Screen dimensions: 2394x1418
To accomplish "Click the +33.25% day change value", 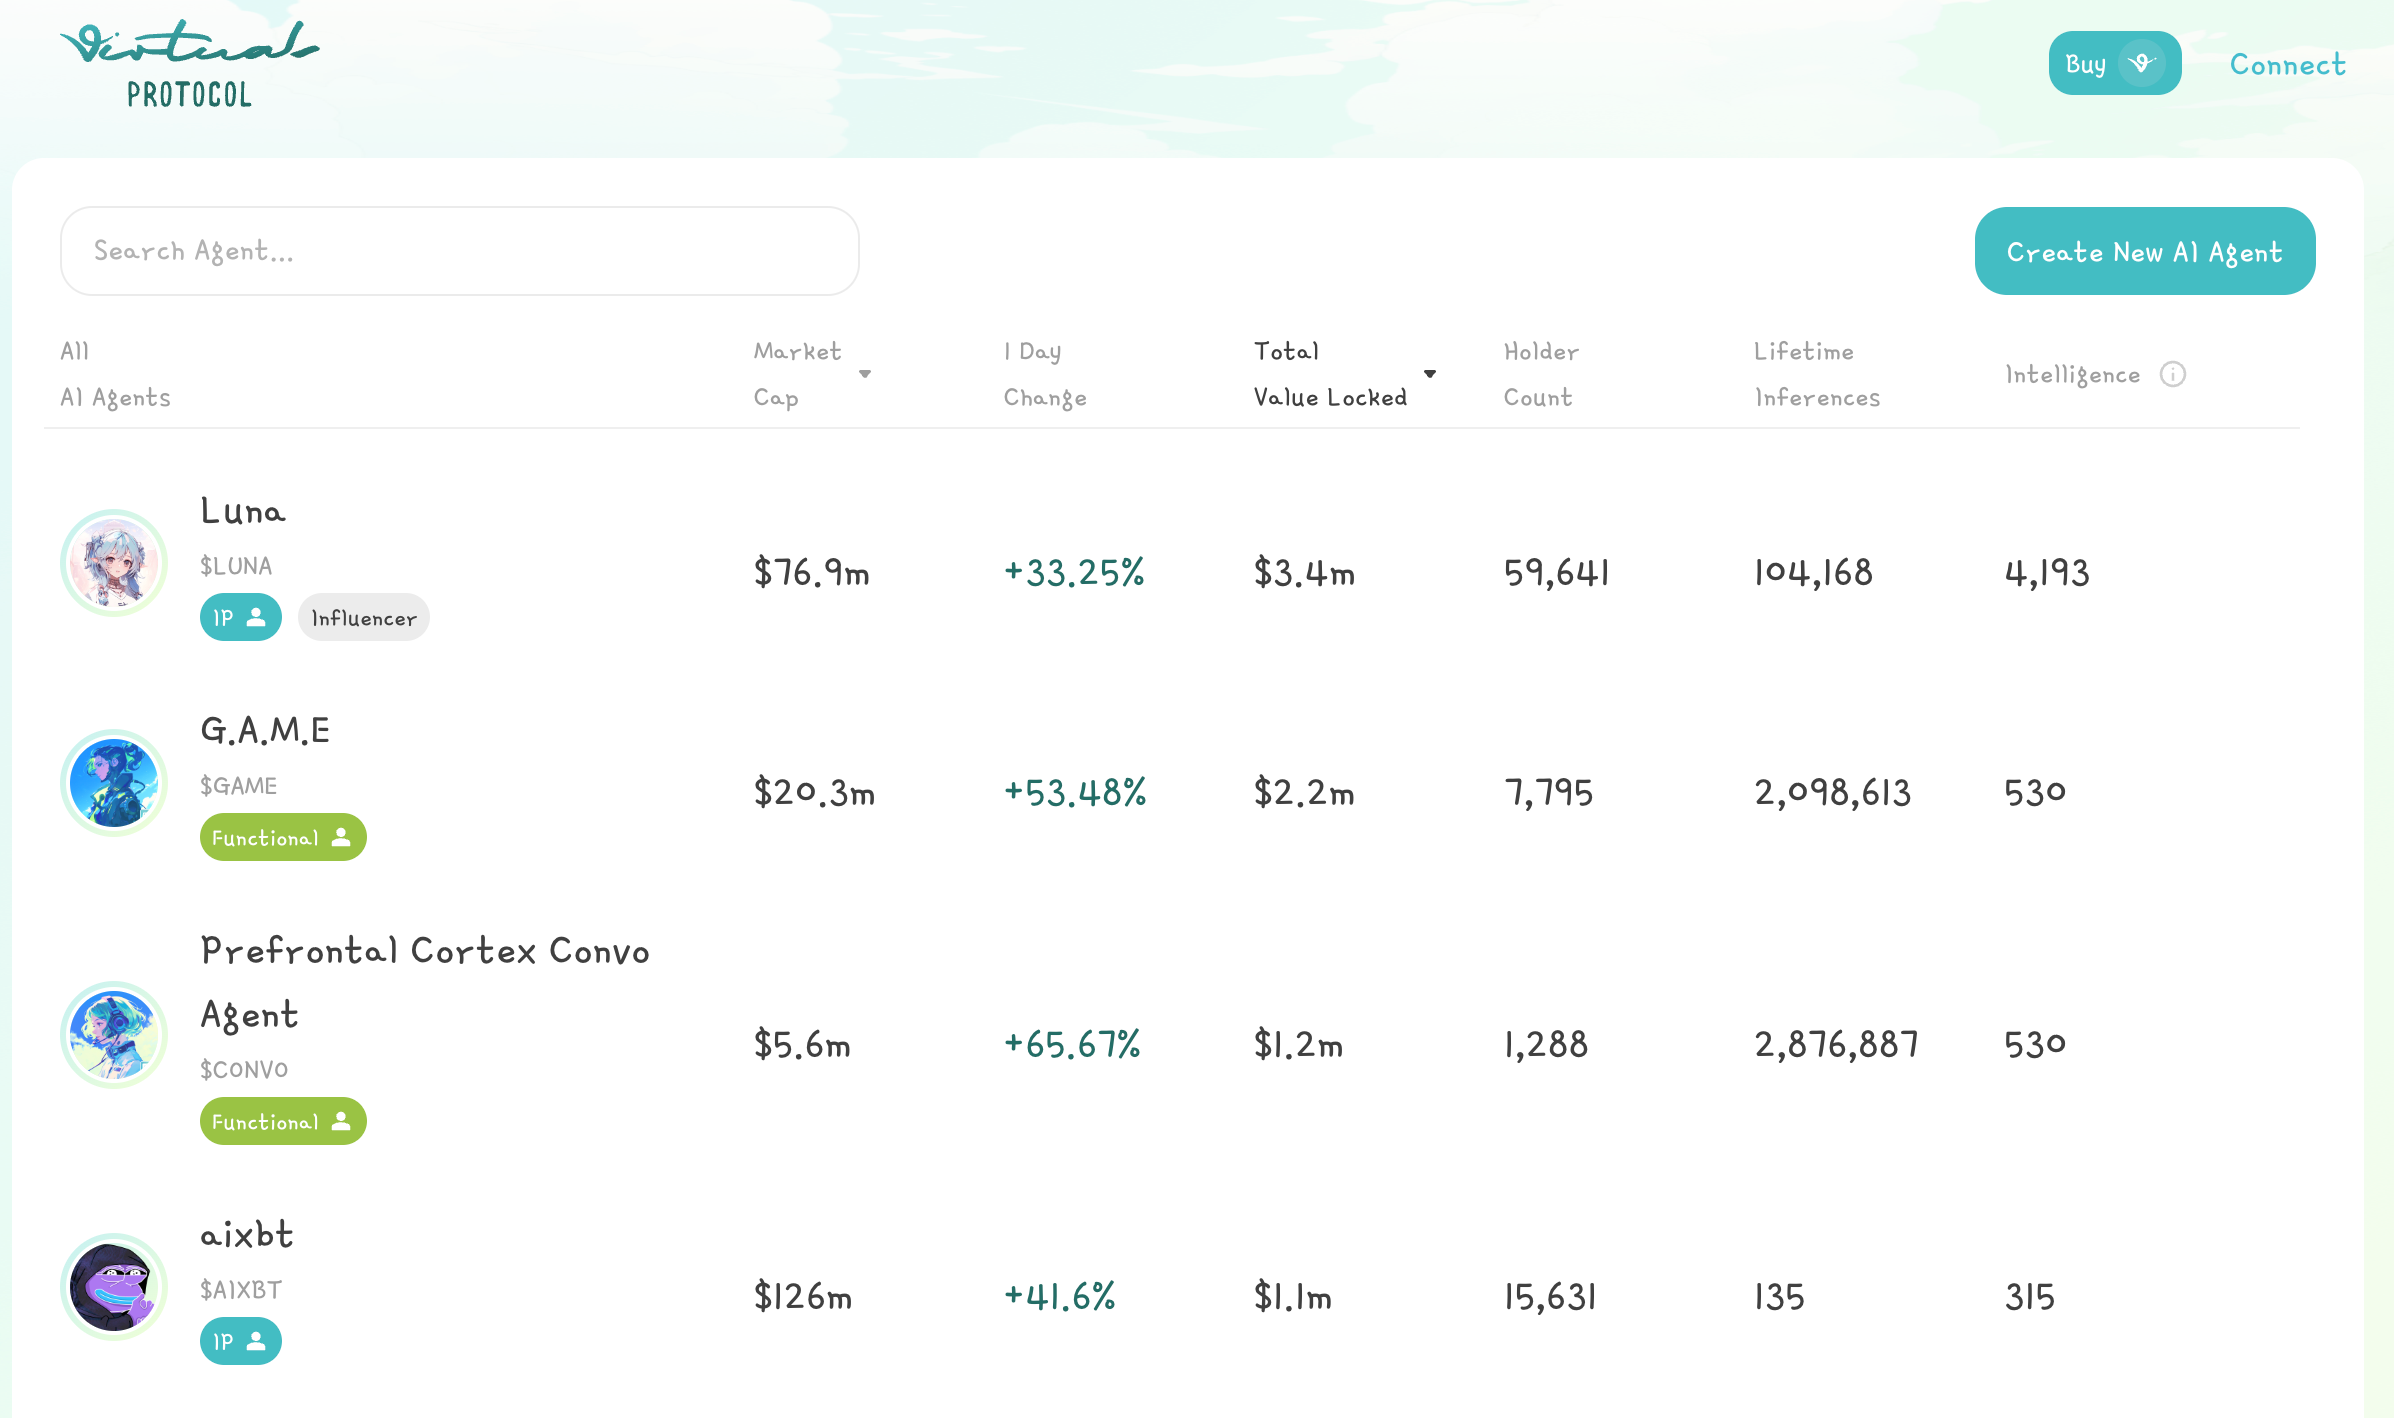I will (1074, 573).
